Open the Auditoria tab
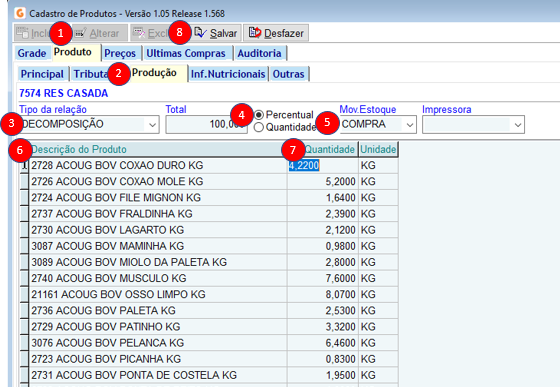 click(259, 53)
